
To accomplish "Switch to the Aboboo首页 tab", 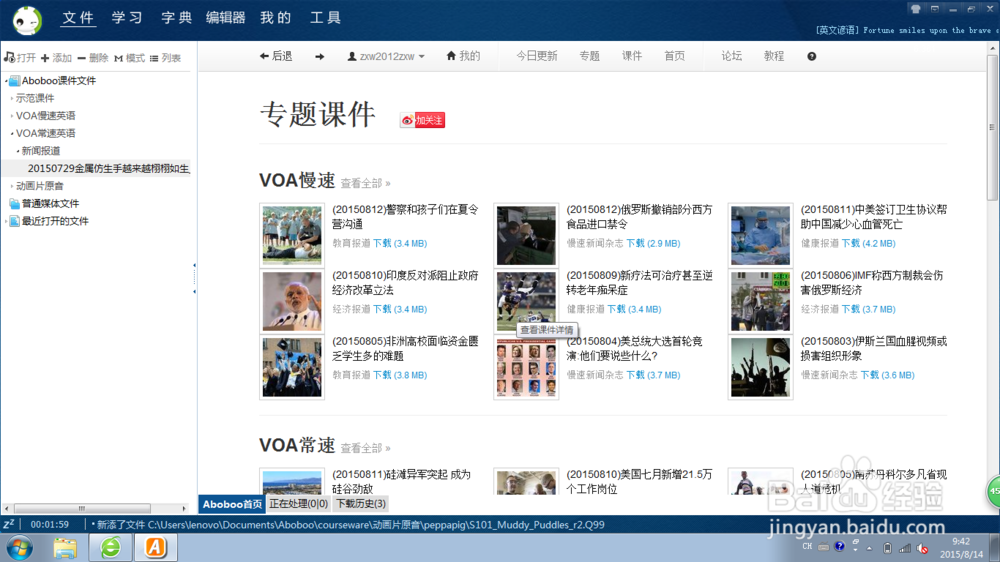I will (x=232, y=504).
